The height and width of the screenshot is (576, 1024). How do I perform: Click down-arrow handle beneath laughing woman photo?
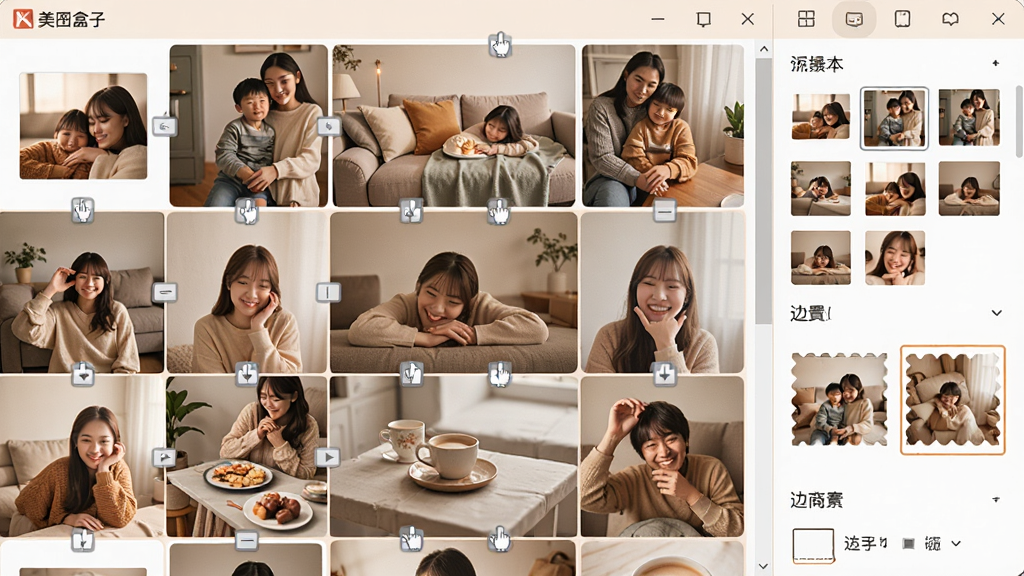[x=664, y=374]
